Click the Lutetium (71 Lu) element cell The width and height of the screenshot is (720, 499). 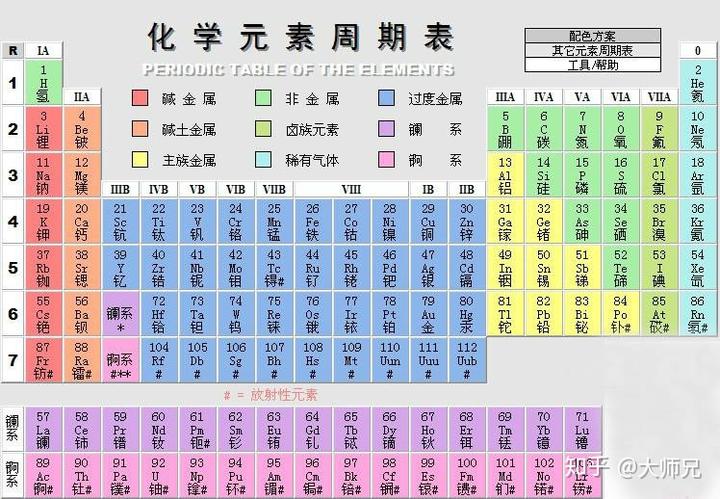tap(582, 430)
